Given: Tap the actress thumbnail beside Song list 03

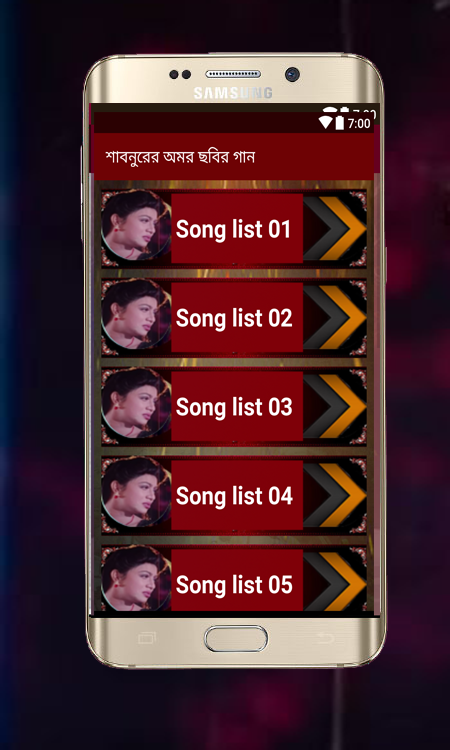Looking at the screenshot, I should click(x=136, y=403).
